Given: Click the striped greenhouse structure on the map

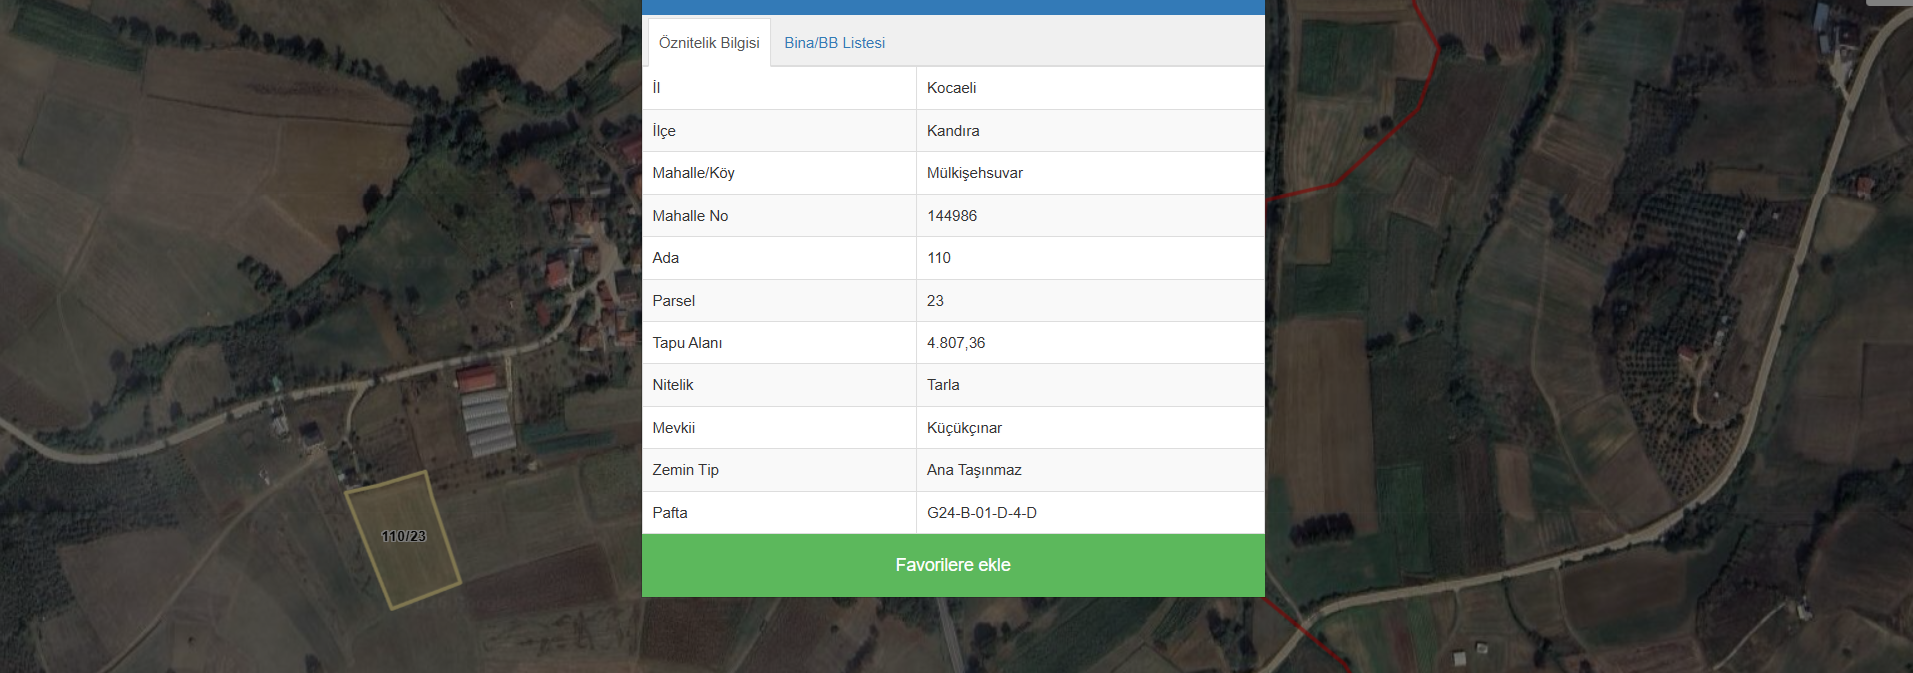Looking at the screenshot, I should click(x=490, y=422).
